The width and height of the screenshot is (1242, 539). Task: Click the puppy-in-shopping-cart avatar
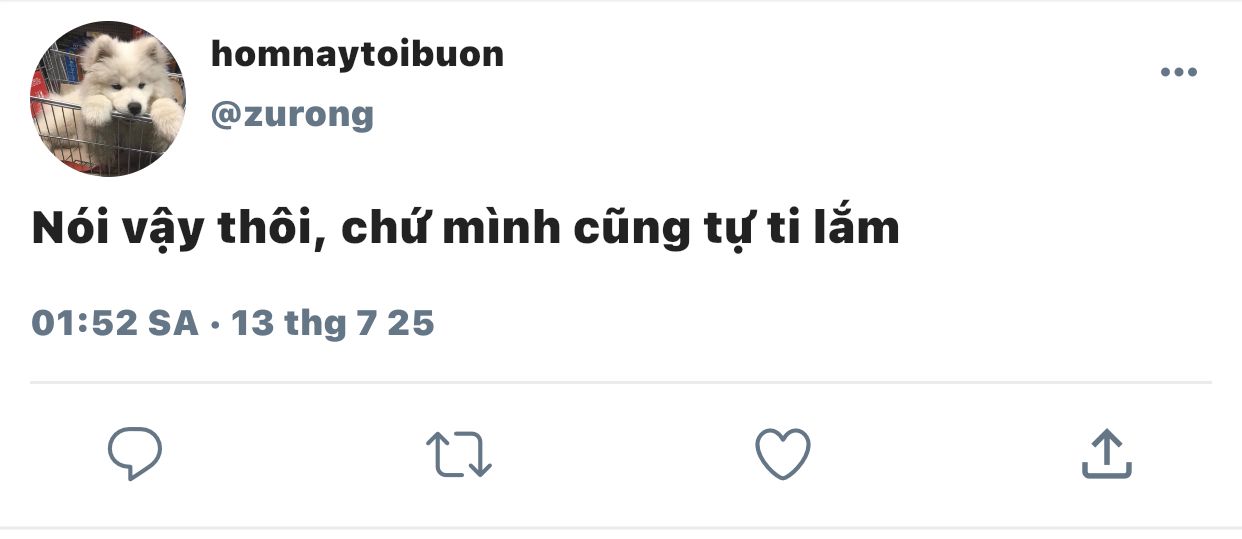(x=108, y=98)
